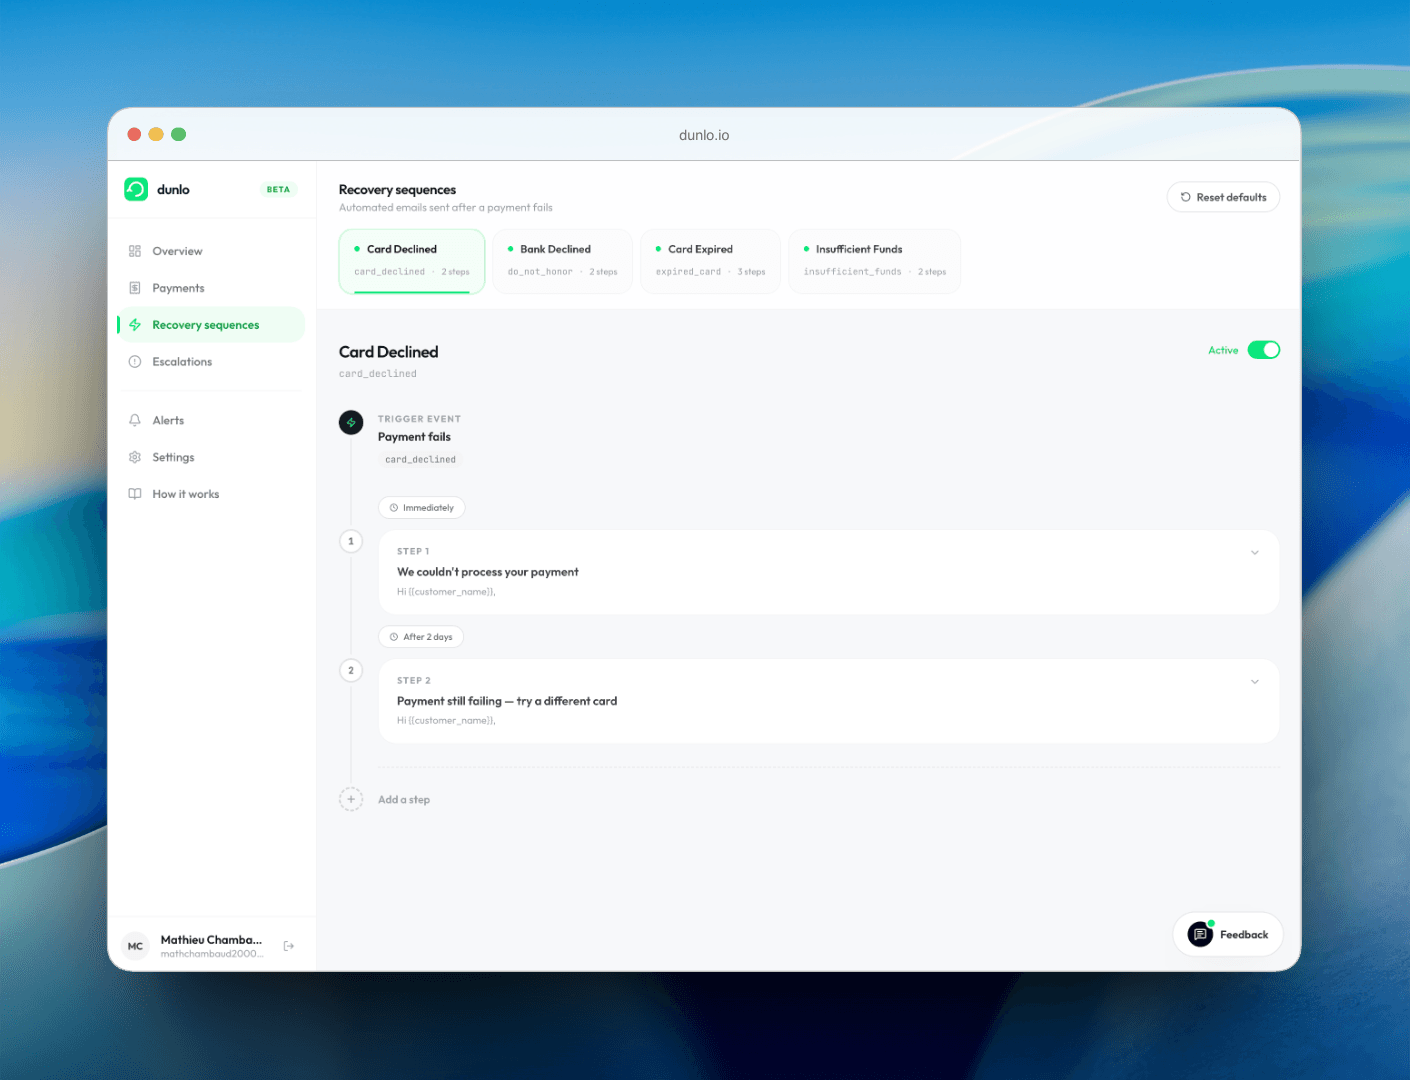Click 'Payment still failing — try a different card'
Image resolution: width=1410 pixels, height=1080 pixels.
pos(507,701)
